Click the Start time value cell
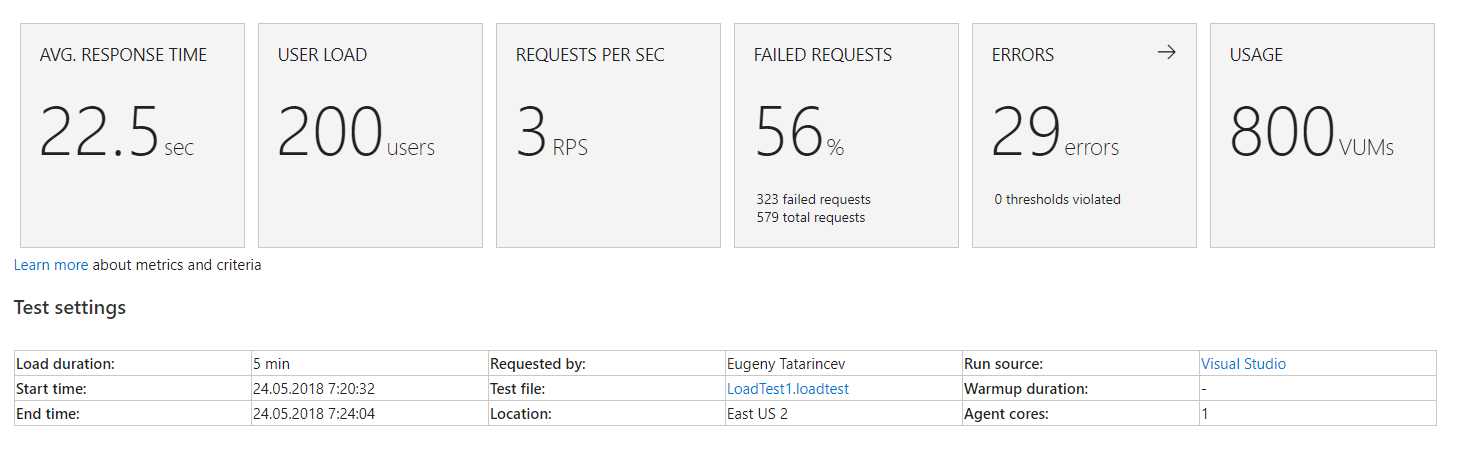Viewport: 1461px width, 452px height. [313, 389]
